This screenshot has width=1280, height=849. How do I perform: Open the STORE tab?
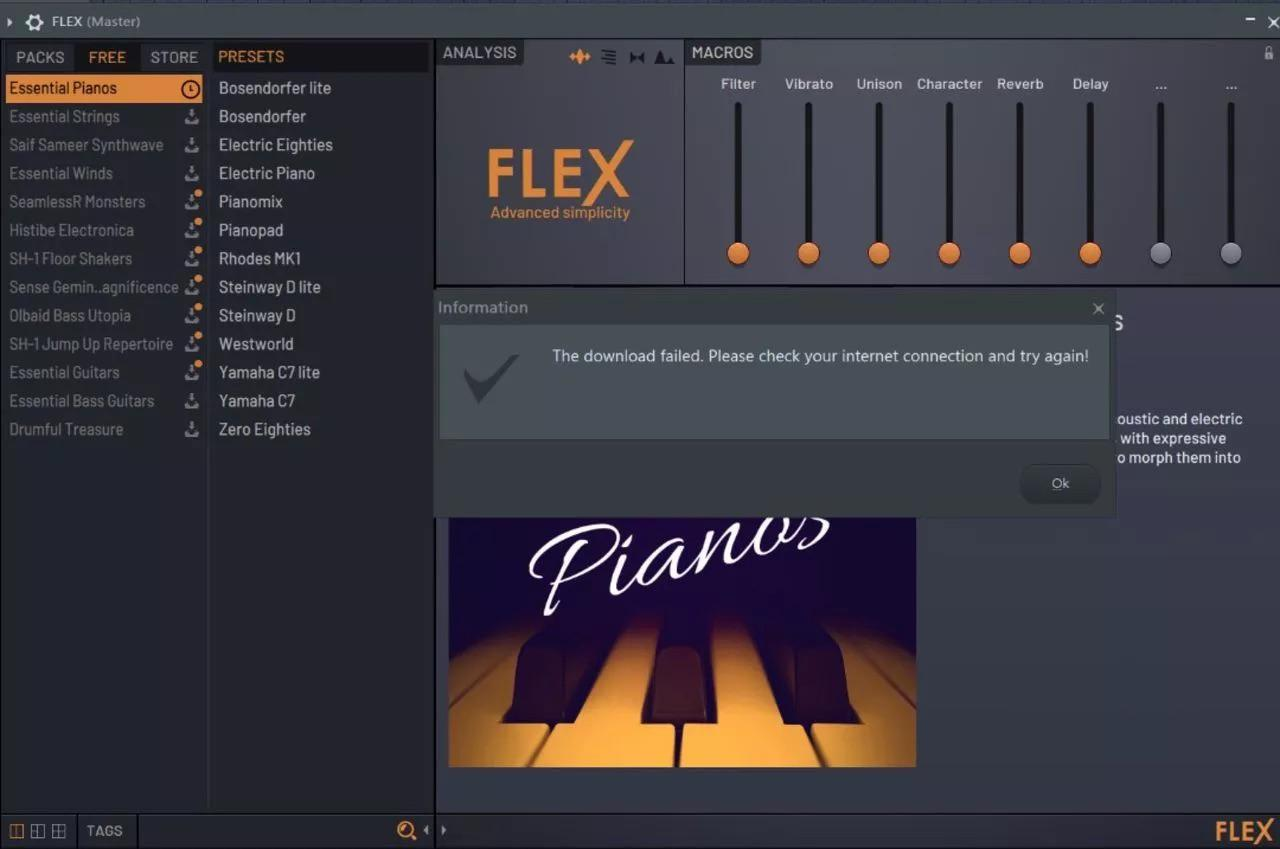(173, 57)
